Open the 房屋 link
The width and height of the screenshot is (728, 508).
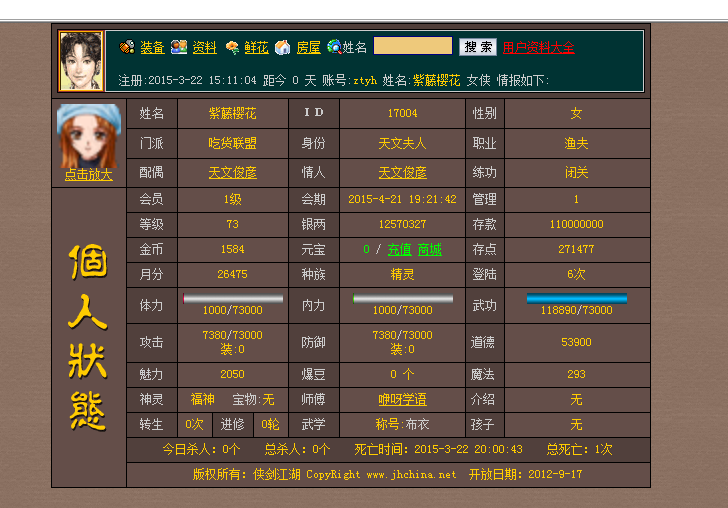click(x=308, y=47)
